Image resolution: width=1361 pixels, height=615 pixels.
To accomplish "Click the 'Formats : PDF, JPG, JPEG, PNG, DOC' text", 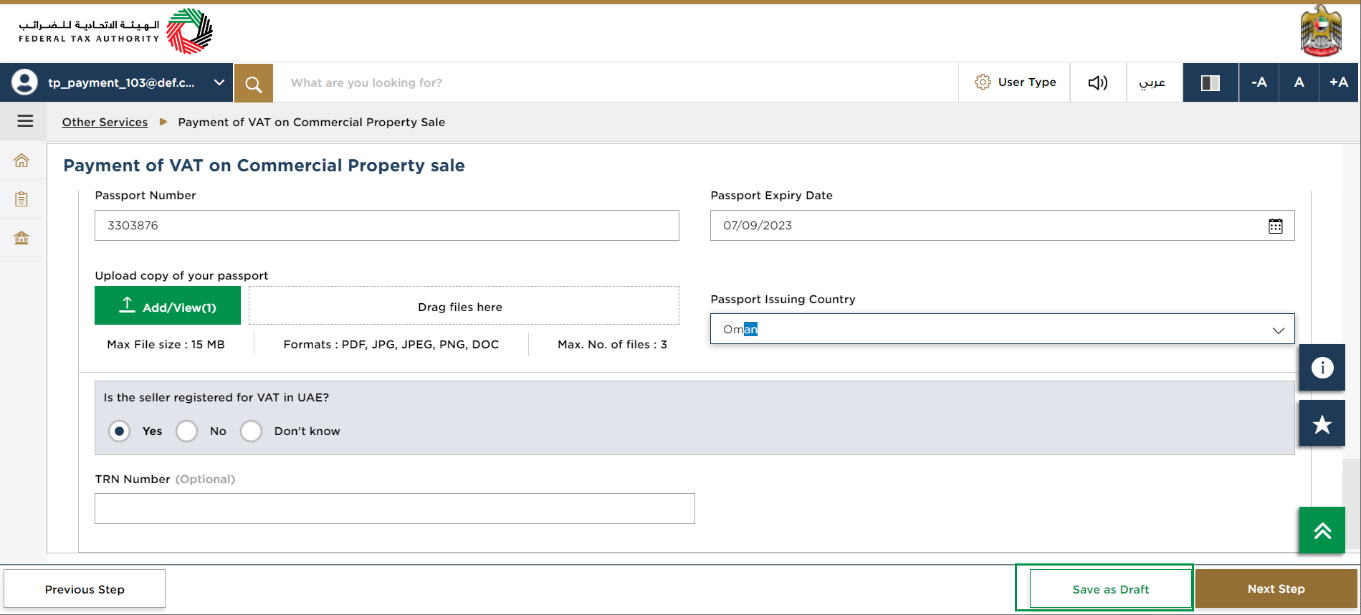I will pyautogui.click(x=391, y=344).
